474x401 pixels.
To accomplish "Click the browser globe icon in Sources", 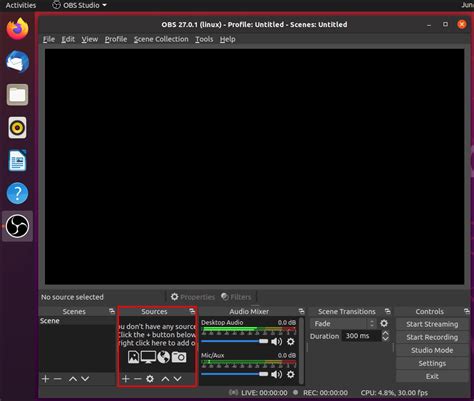I will click(x=164, y=357).
